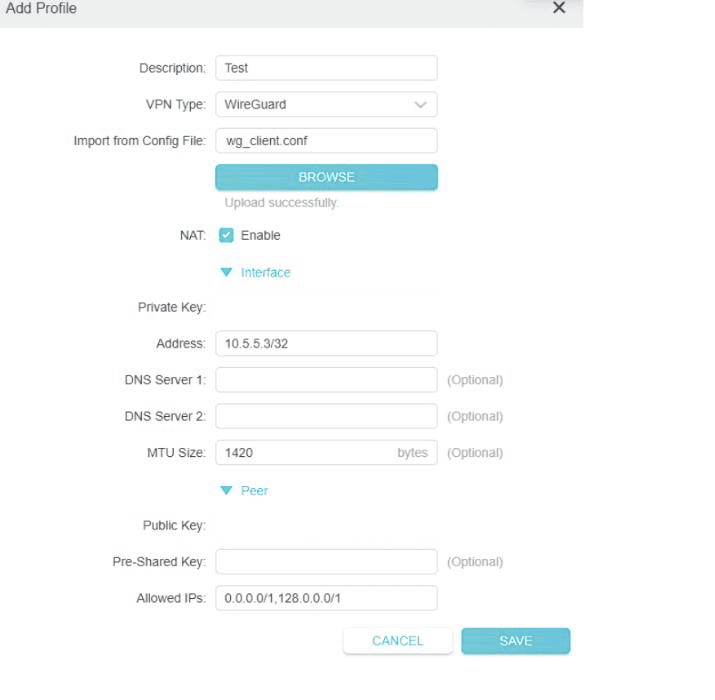
Task: Click the DNS Server 1 input field
Action: point(326,380)
